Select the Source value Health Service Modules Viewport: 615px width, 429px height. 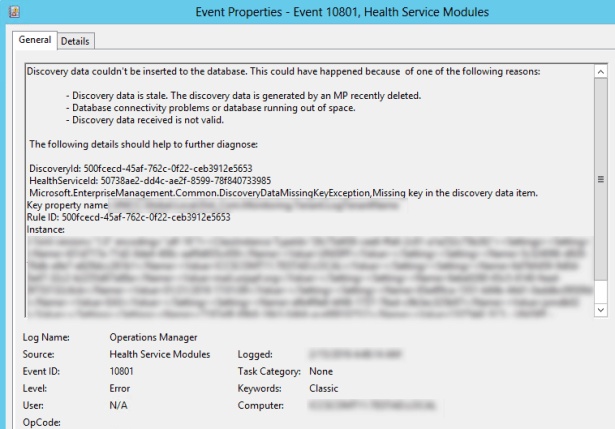tap(160, 354)
